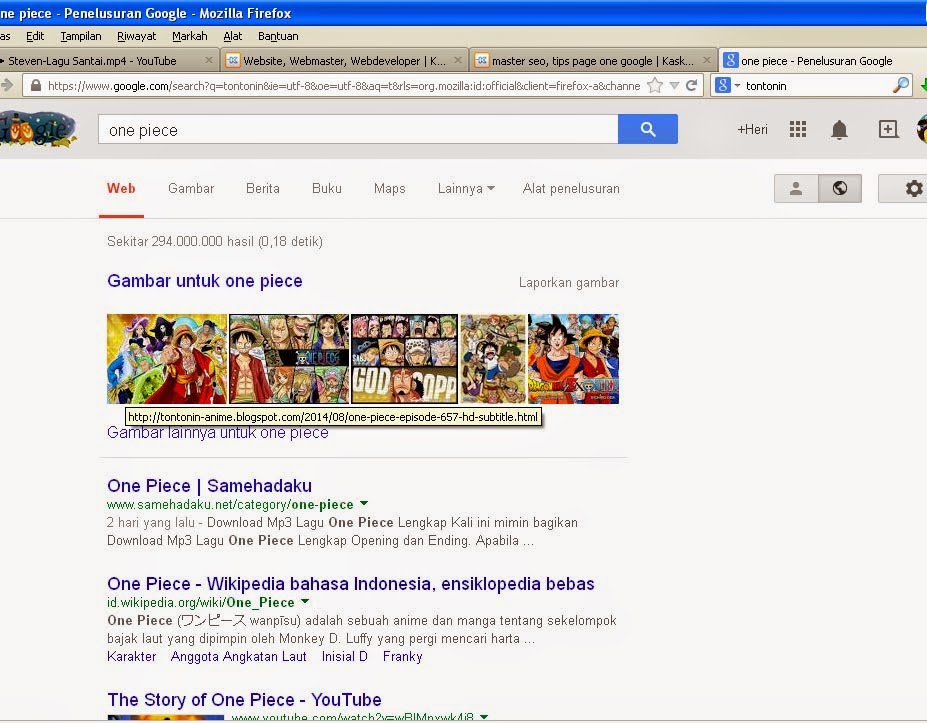Click the share/post plus icon
Screen dimensions: 927x723
887,128
